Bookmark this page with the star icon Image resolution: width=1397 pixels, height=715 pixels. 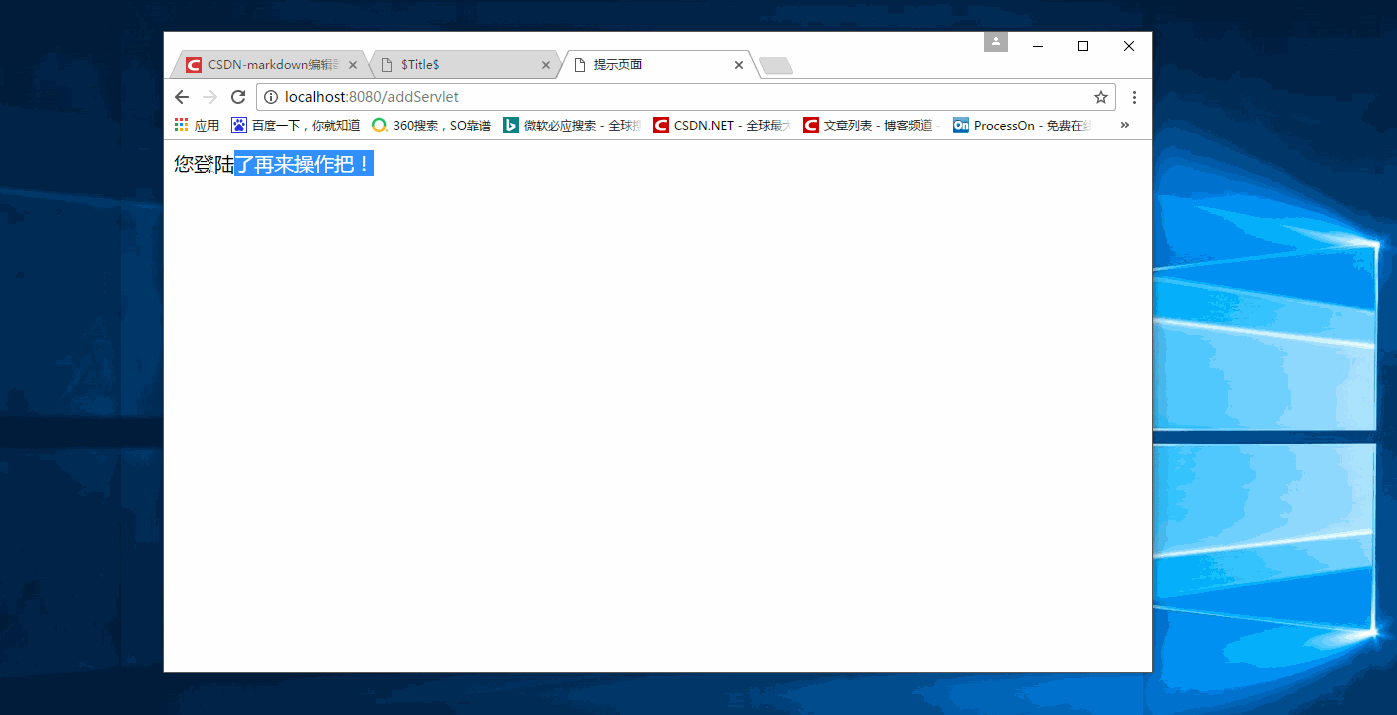1100,97
